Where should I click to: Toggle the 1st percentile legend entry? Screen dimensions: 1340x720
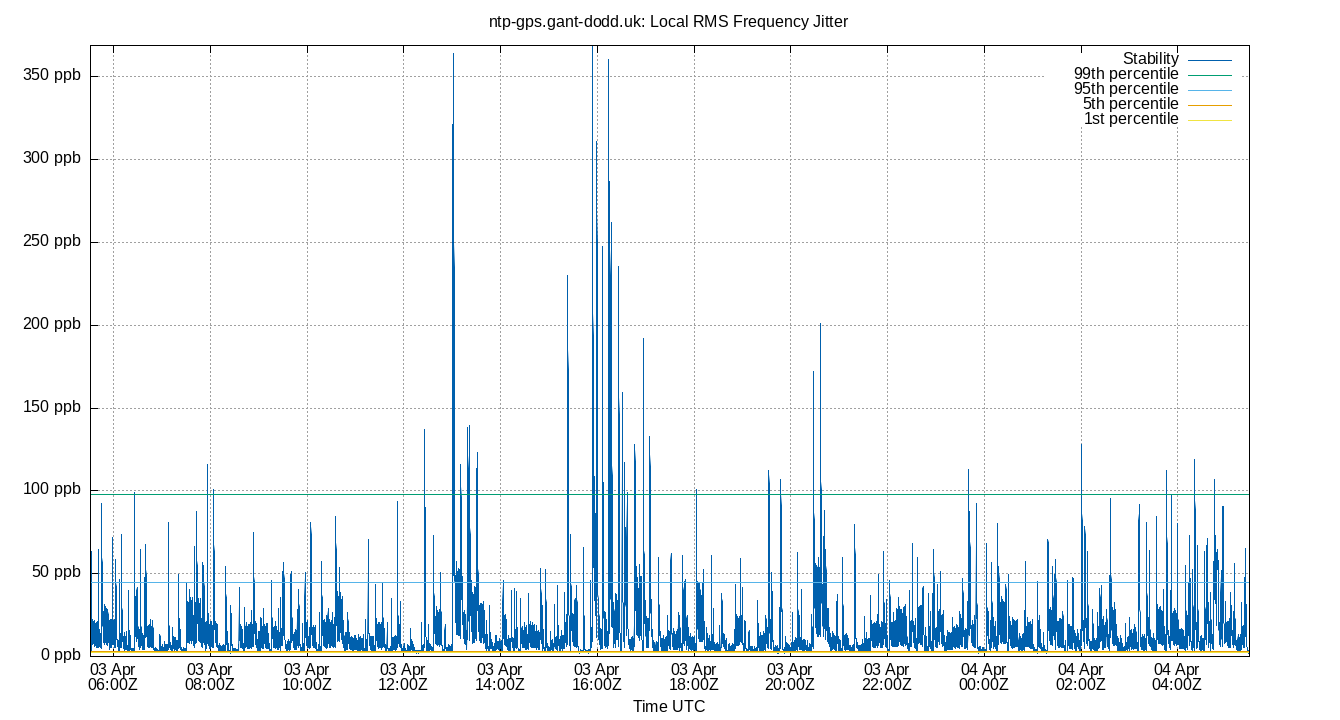coord(1131,118)
